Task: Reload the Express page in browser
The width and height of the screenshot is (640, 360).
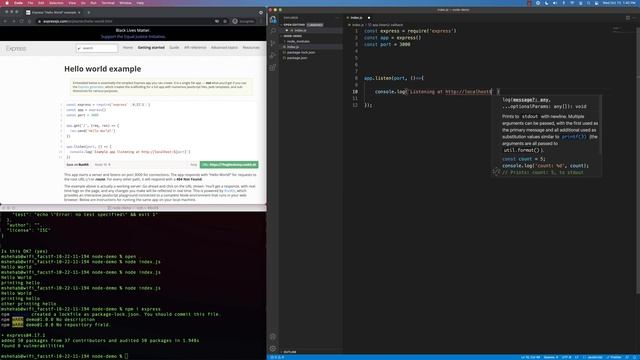Action: click(22, 21)
